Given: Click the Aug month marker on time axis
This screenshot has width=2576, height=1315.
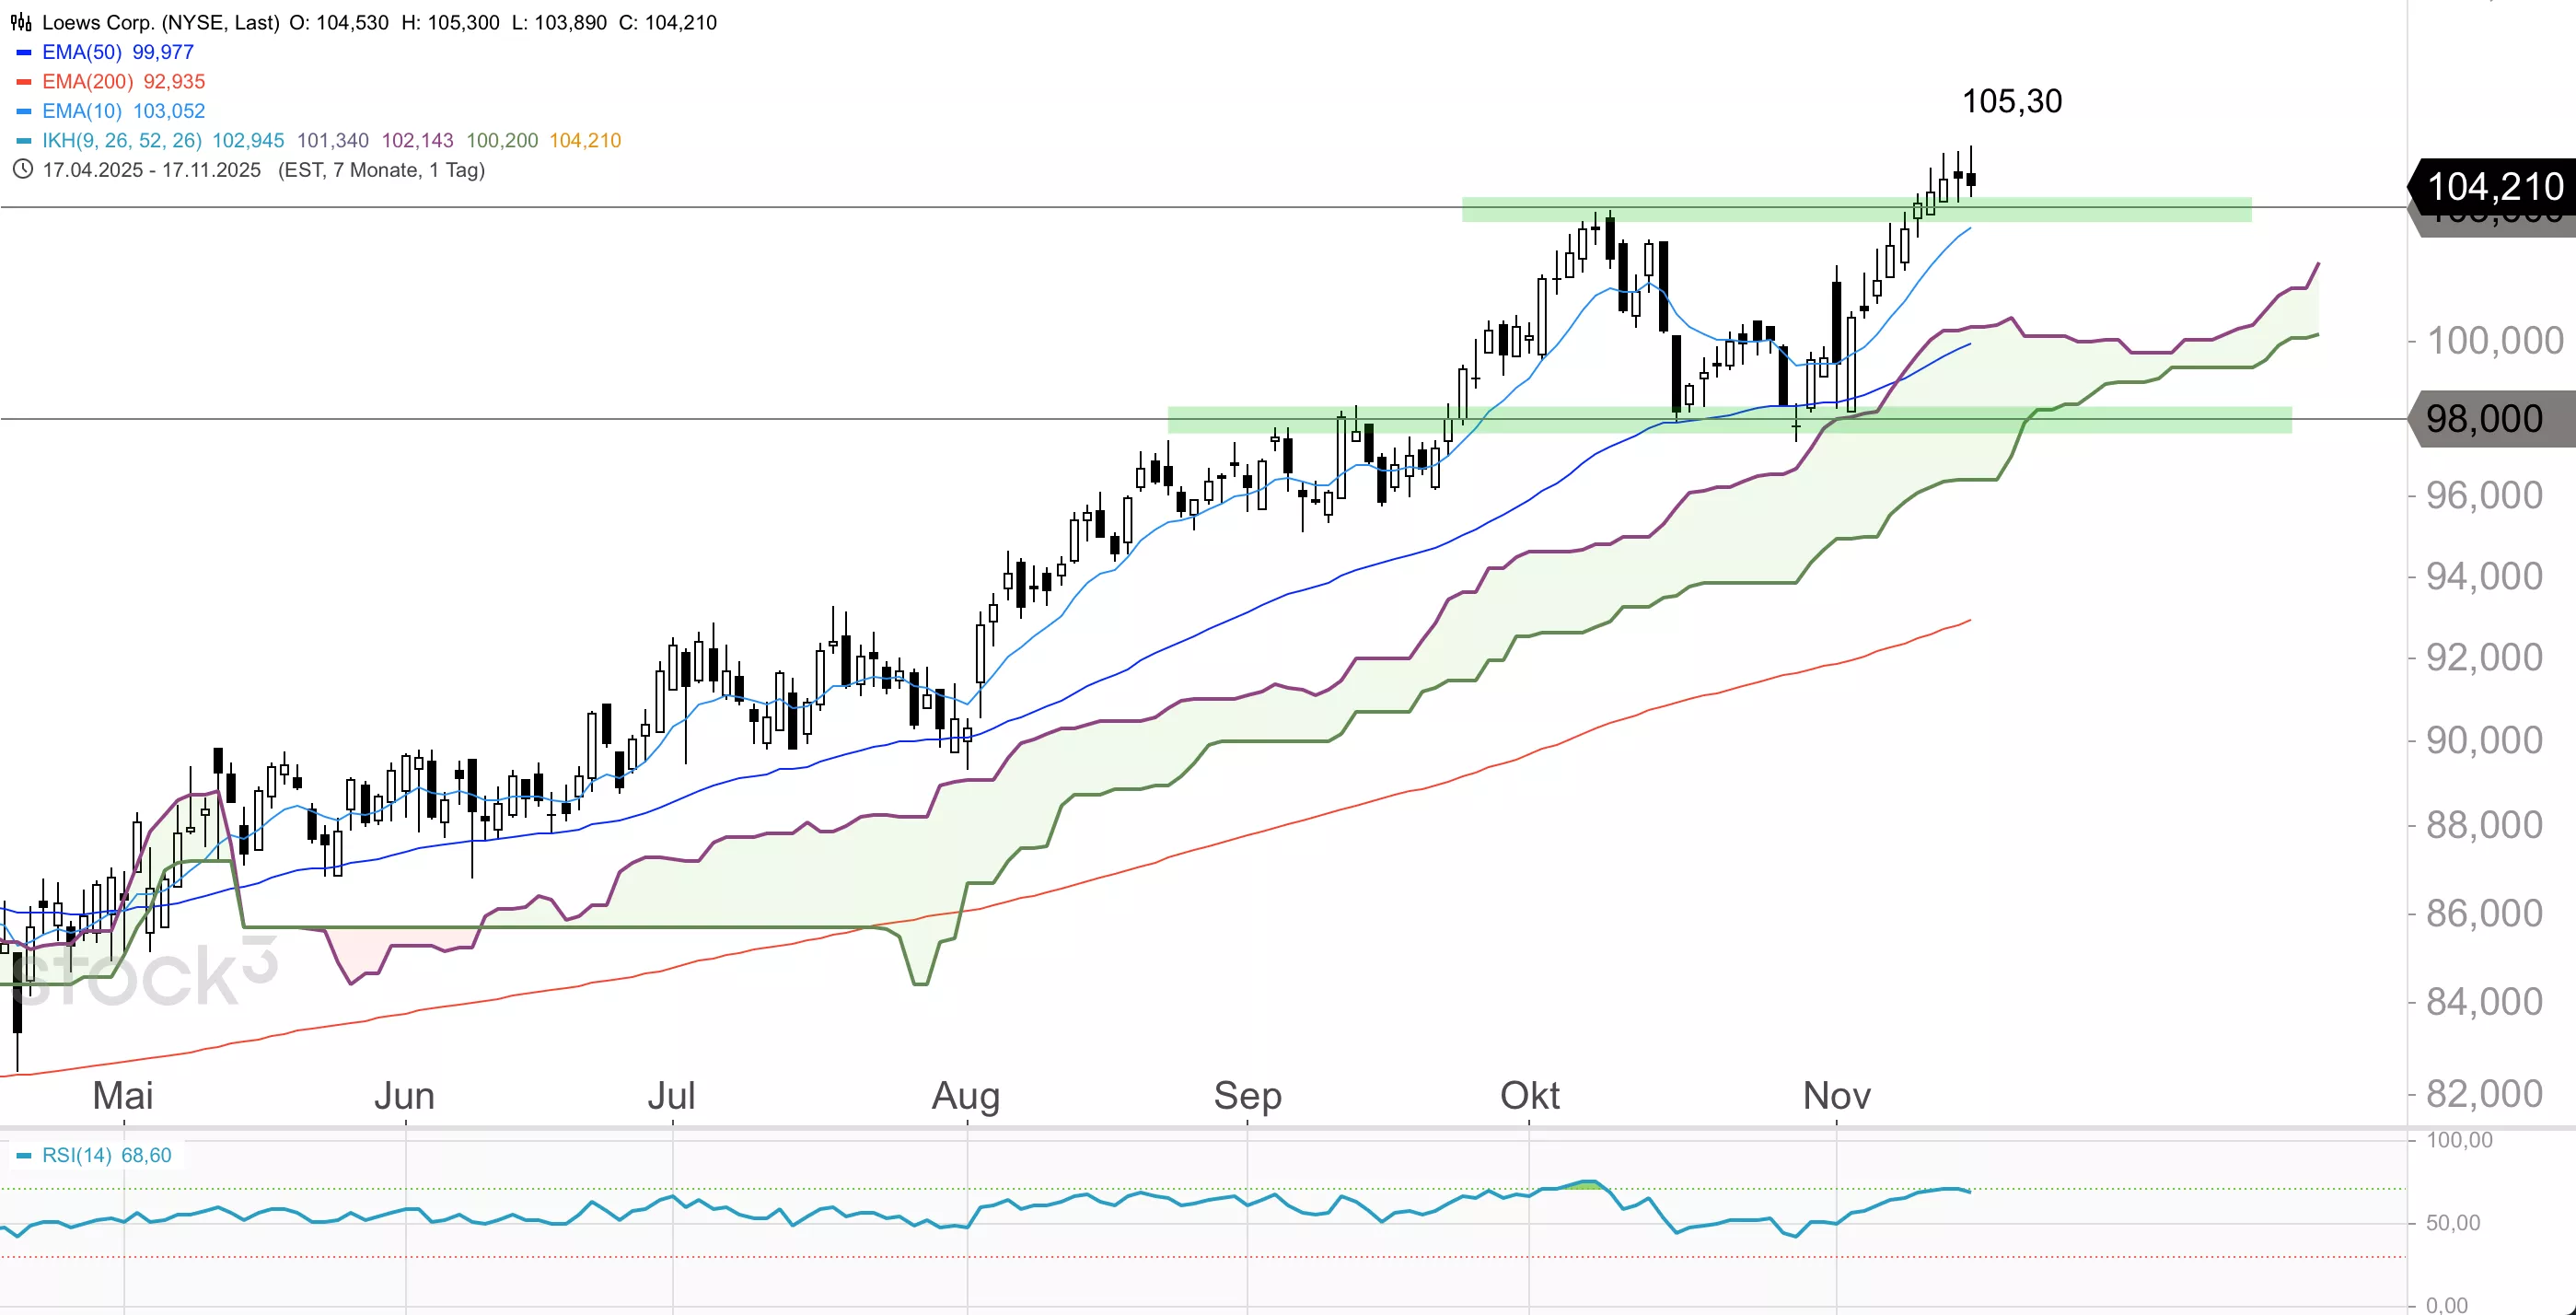Looking at the screenshot, I should 966,1096.
